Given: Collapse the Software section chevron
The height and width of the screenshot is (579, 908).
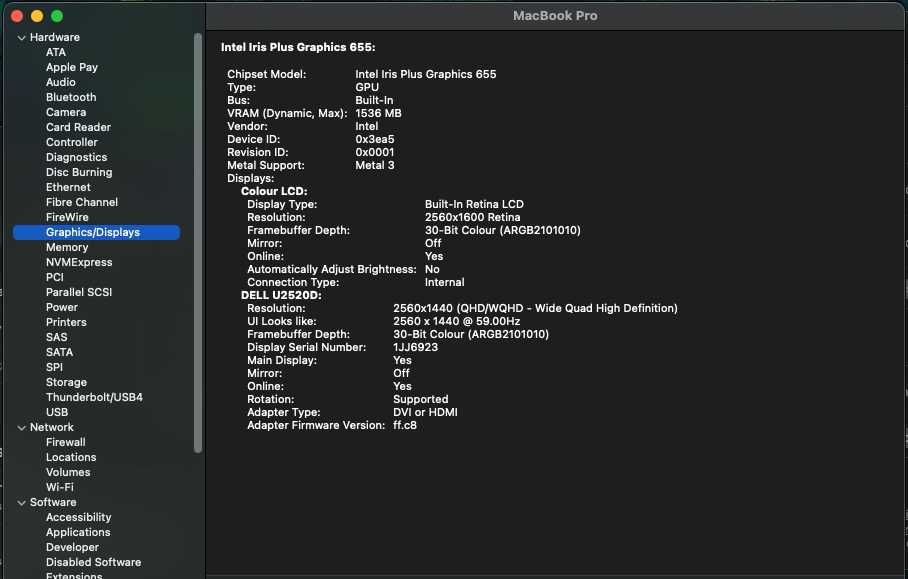Looking at the screenshot, I should (x=21, y=503).
